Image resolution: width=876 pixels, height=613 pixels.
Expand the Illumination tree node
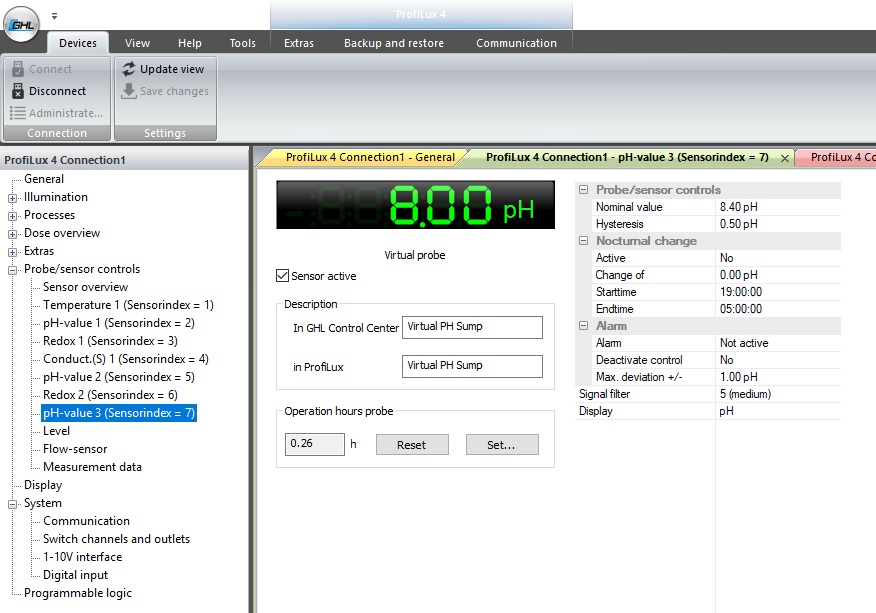click(x=12, y=198)
